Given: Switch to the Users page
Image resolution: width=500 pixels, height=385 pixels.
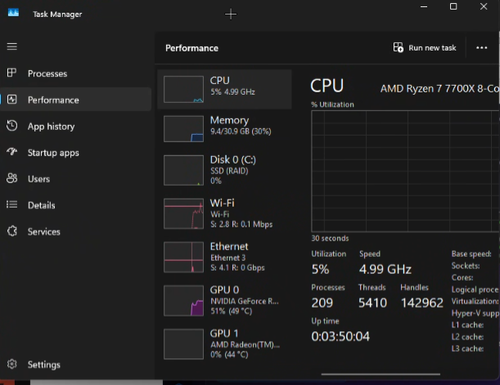Looking at the screenshot, I should (x=76, y=179).
